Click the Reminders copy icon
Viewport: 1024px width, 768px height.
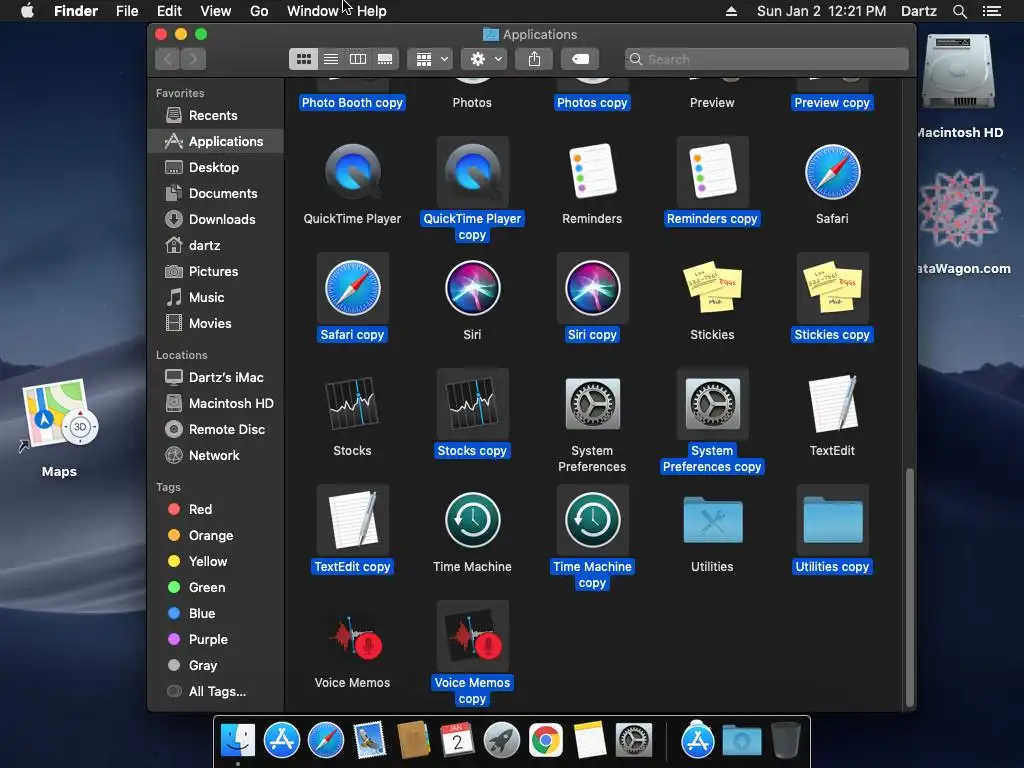pos(712,172)
